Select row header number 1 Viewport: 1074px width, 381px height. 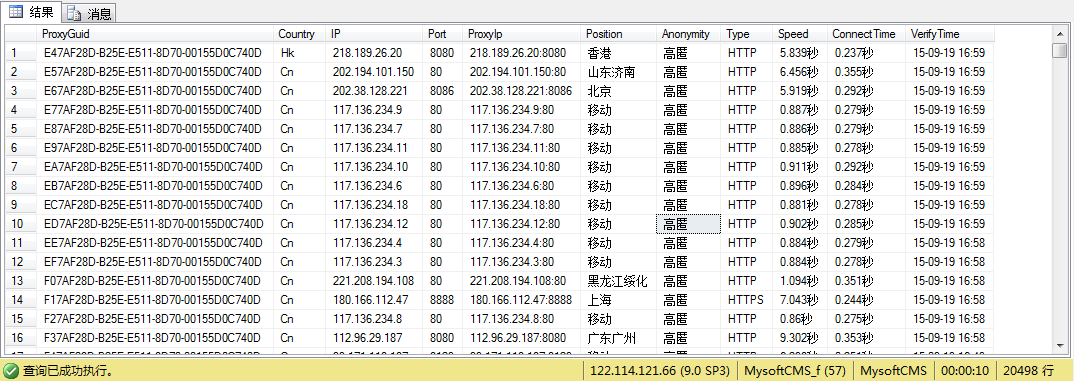point(21,52)
